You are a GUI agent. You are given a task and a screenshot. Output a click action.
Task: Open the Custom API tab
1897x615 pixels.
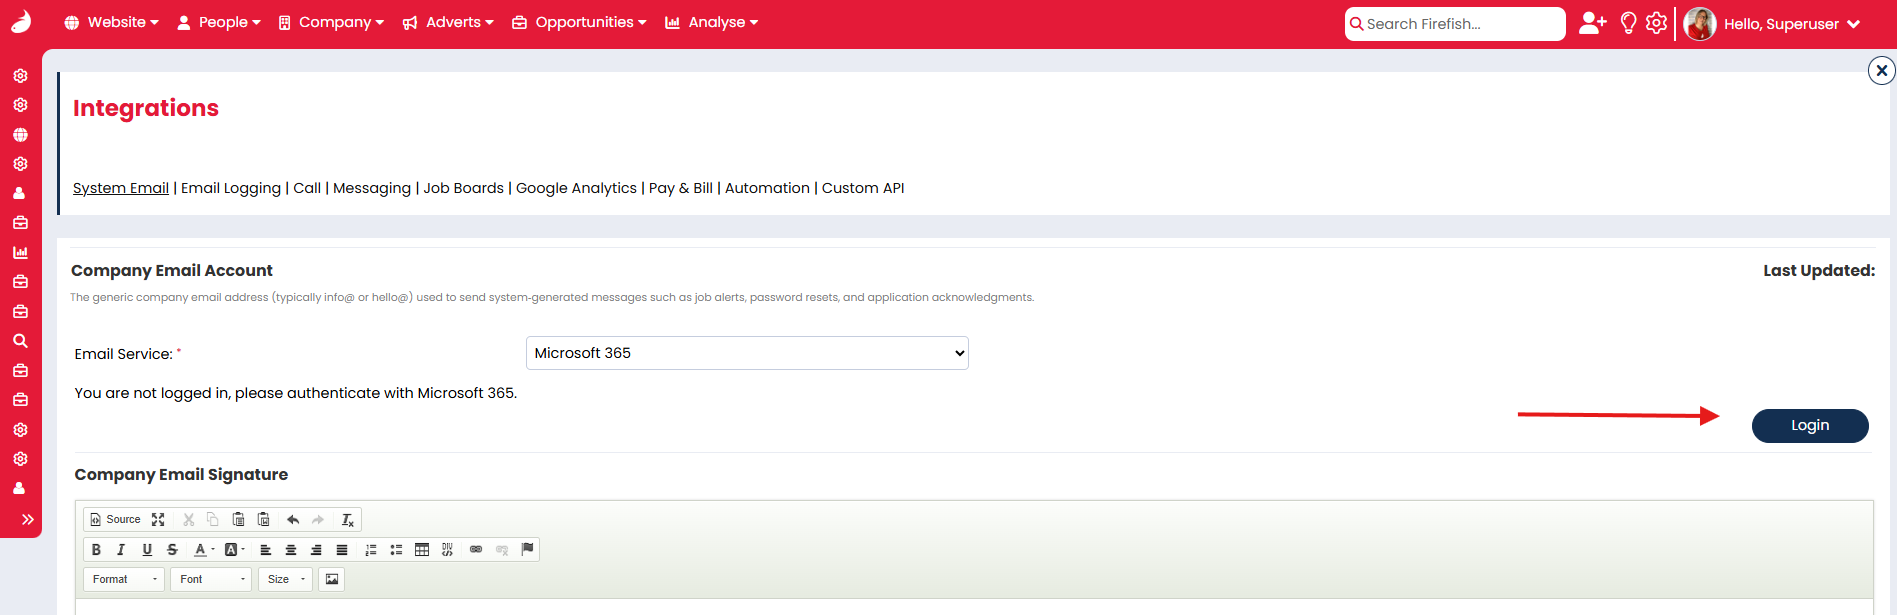pyautogui.click(x=863, y=188)
